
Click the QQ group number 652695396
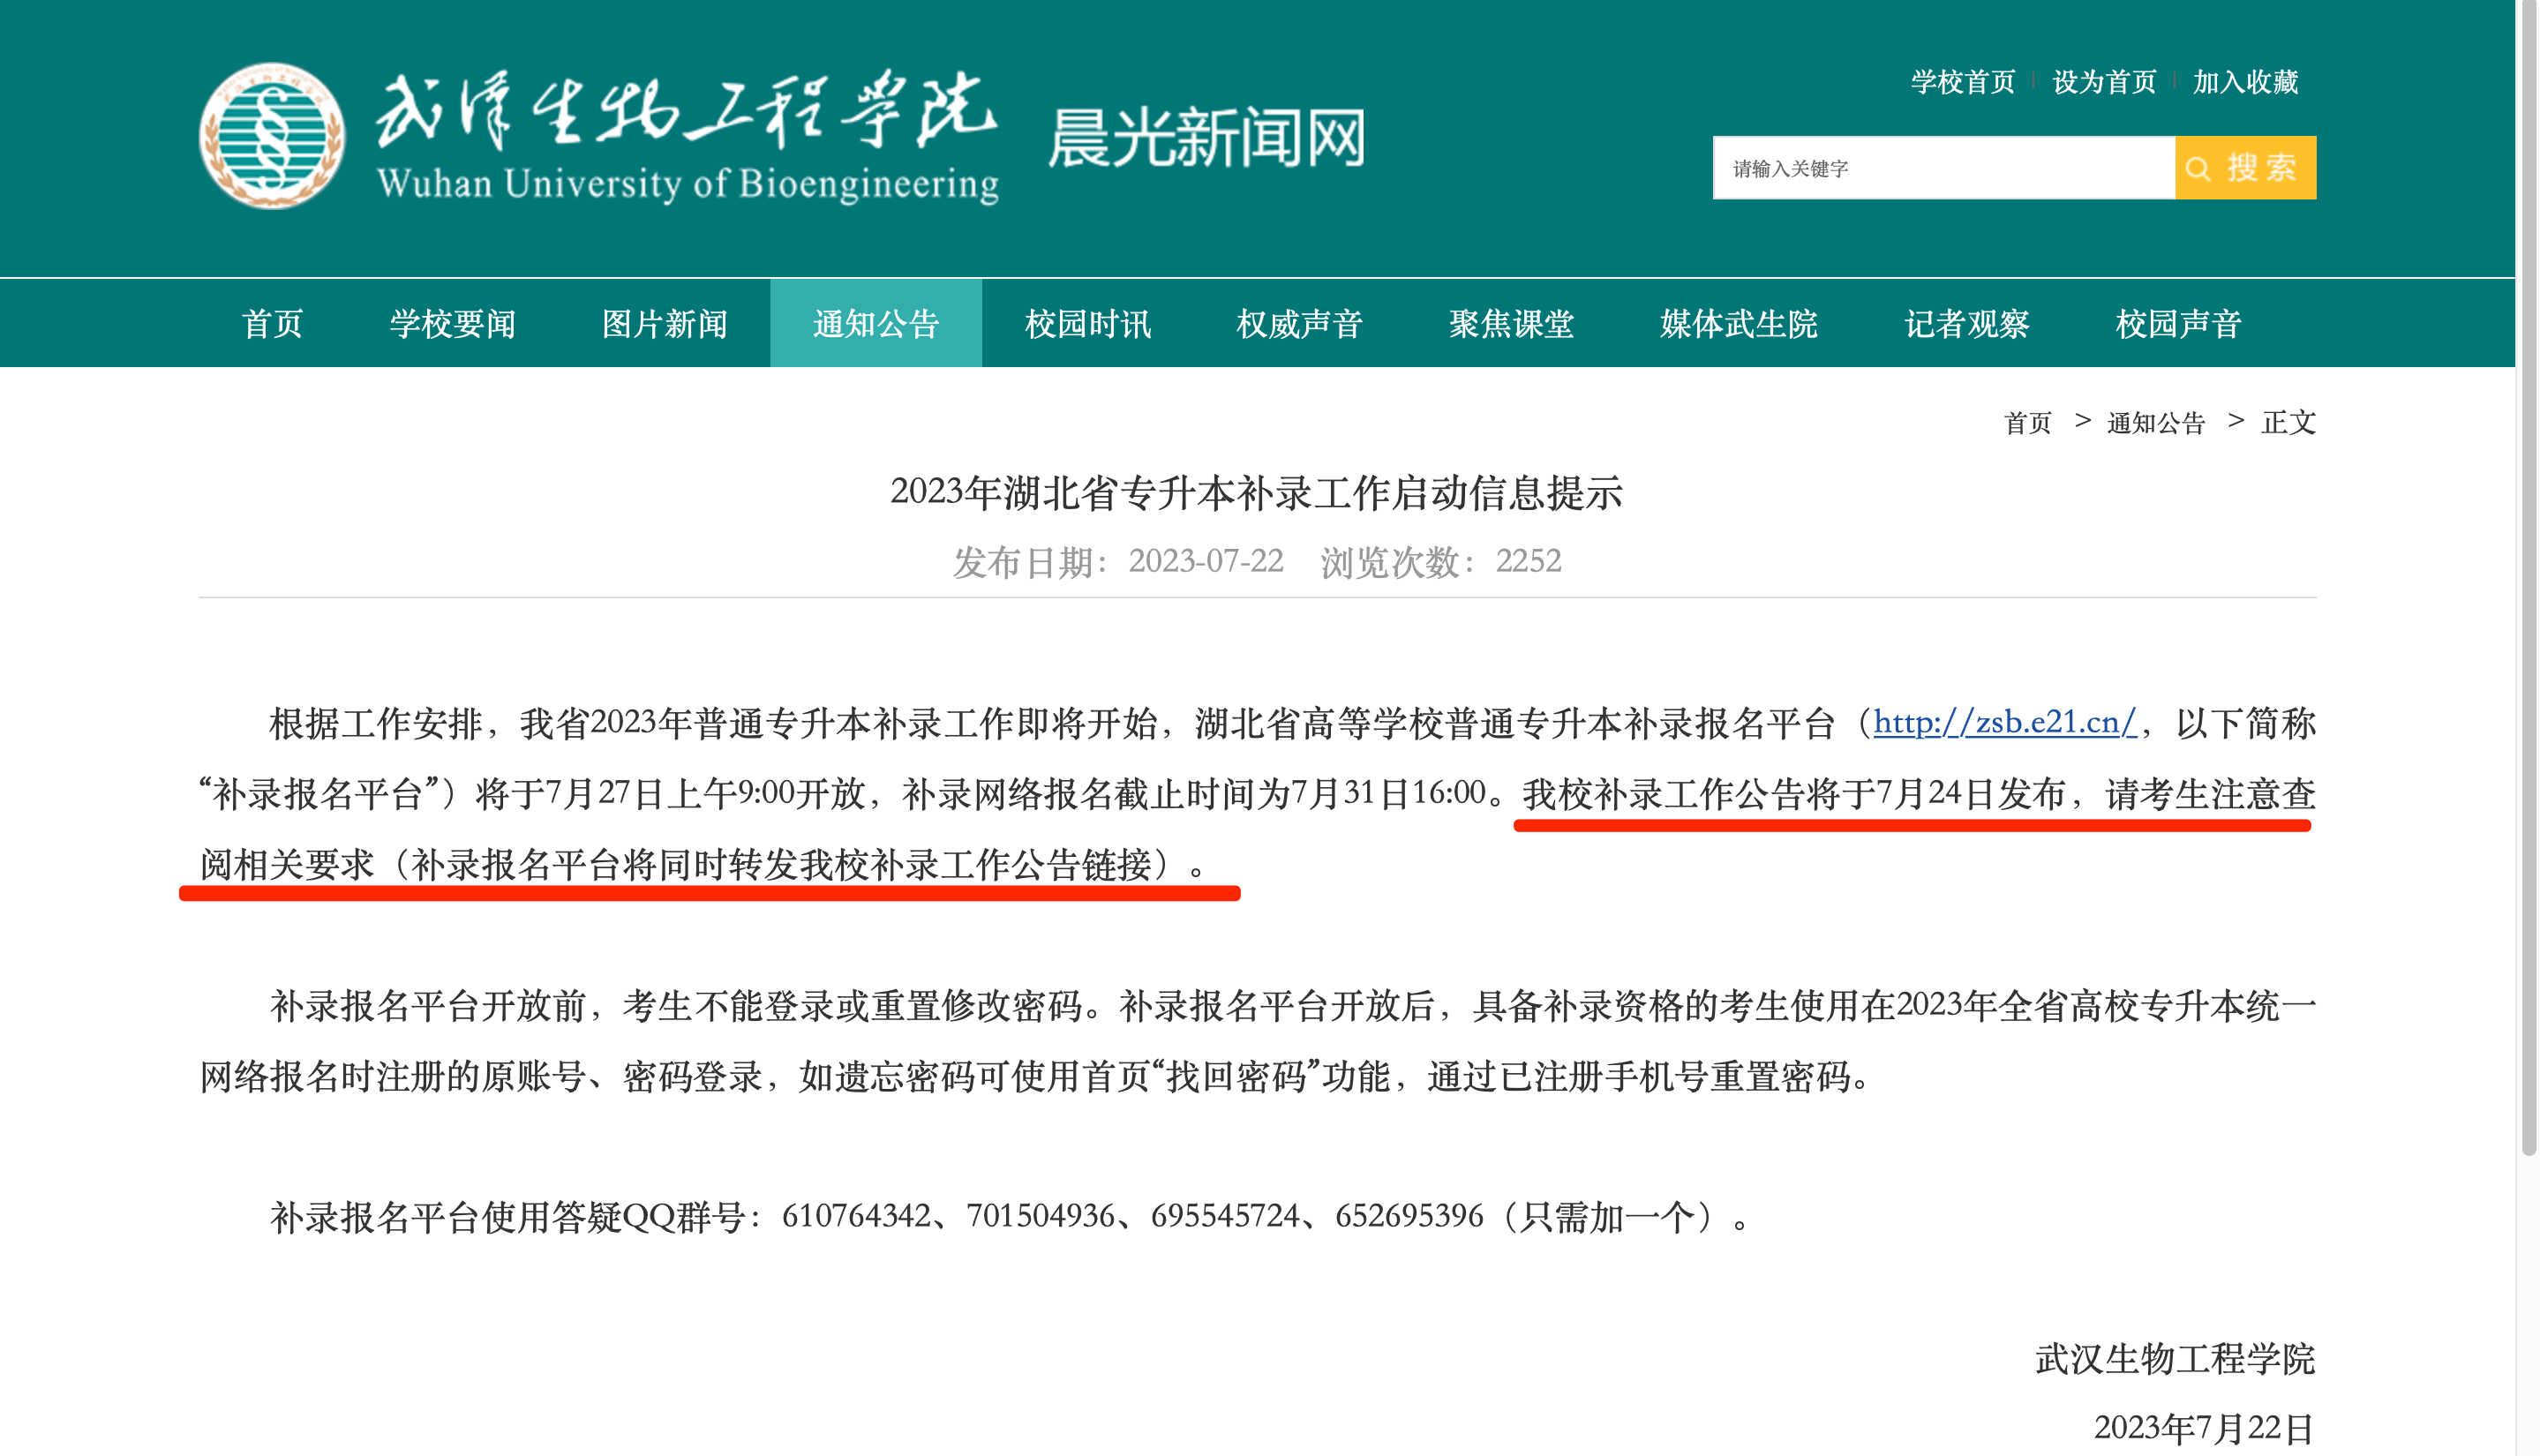click(1409, 1216)
